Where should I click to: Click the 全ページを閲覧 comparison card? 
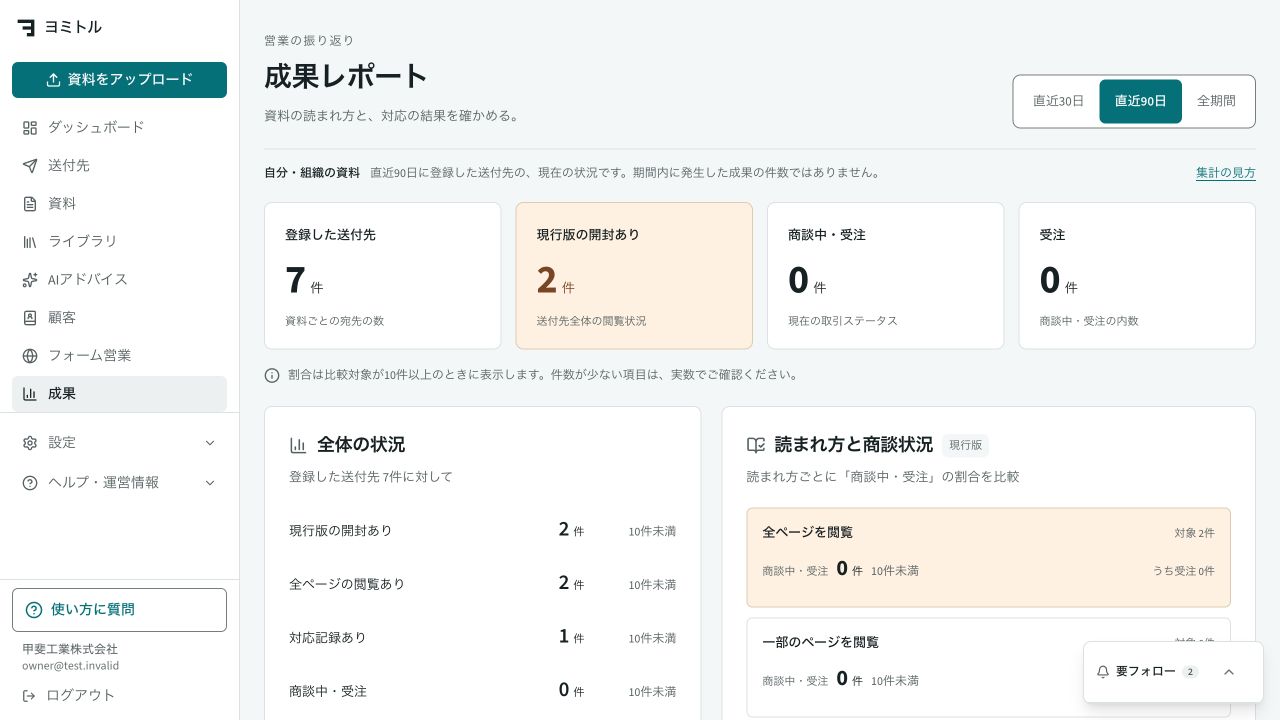988,557
